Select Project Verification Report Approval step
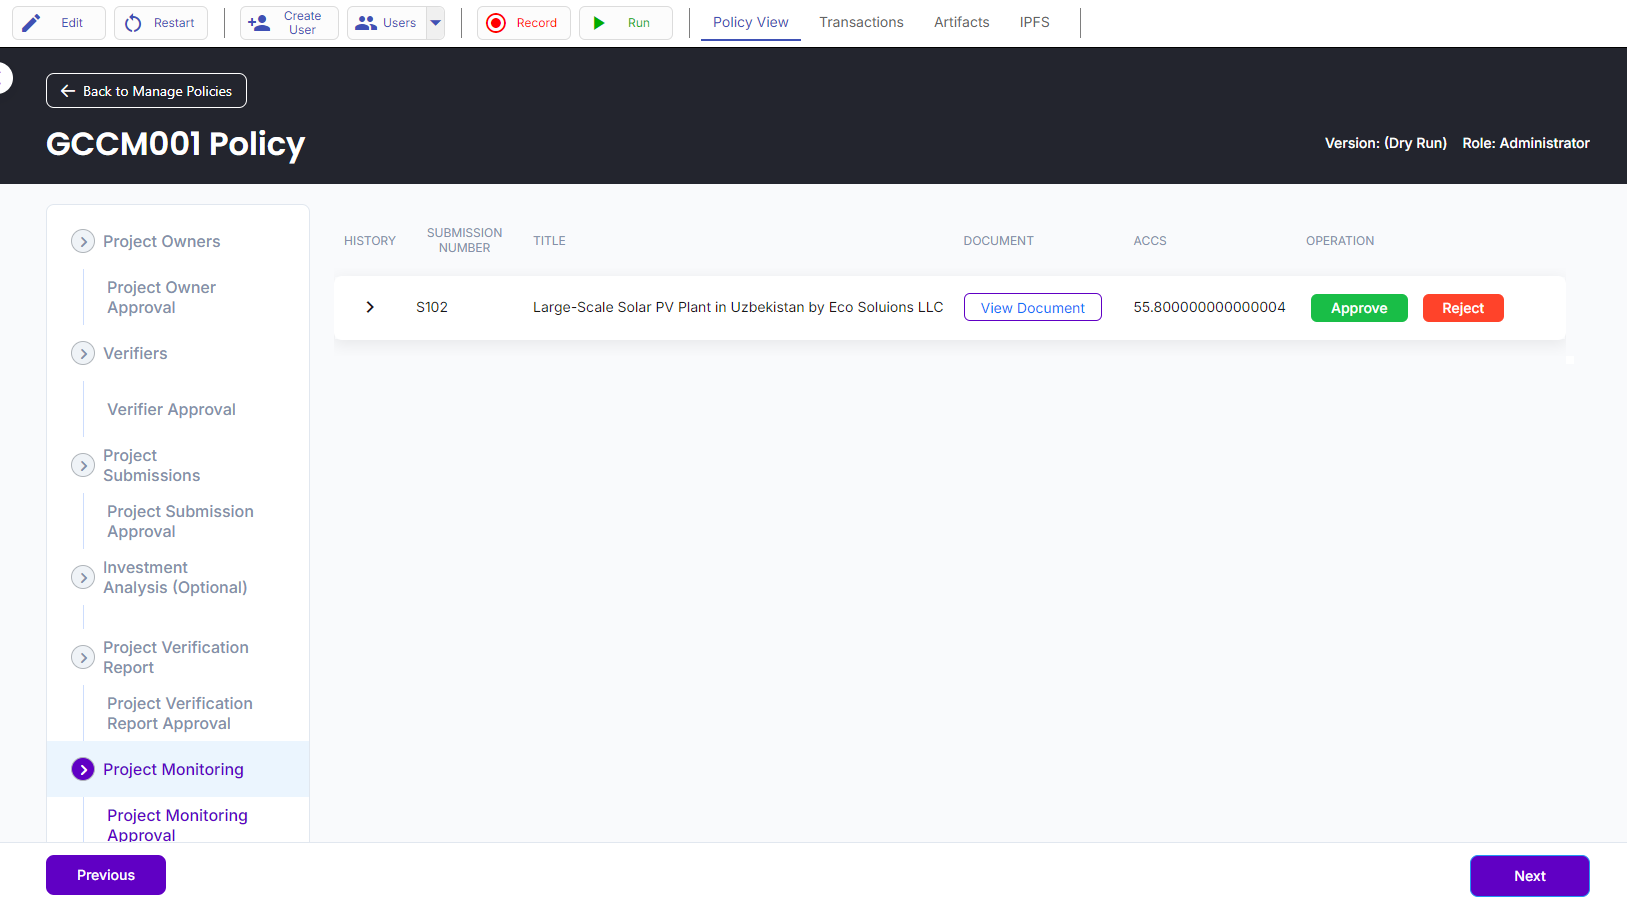1627x905 pixels. pos(179,714)
